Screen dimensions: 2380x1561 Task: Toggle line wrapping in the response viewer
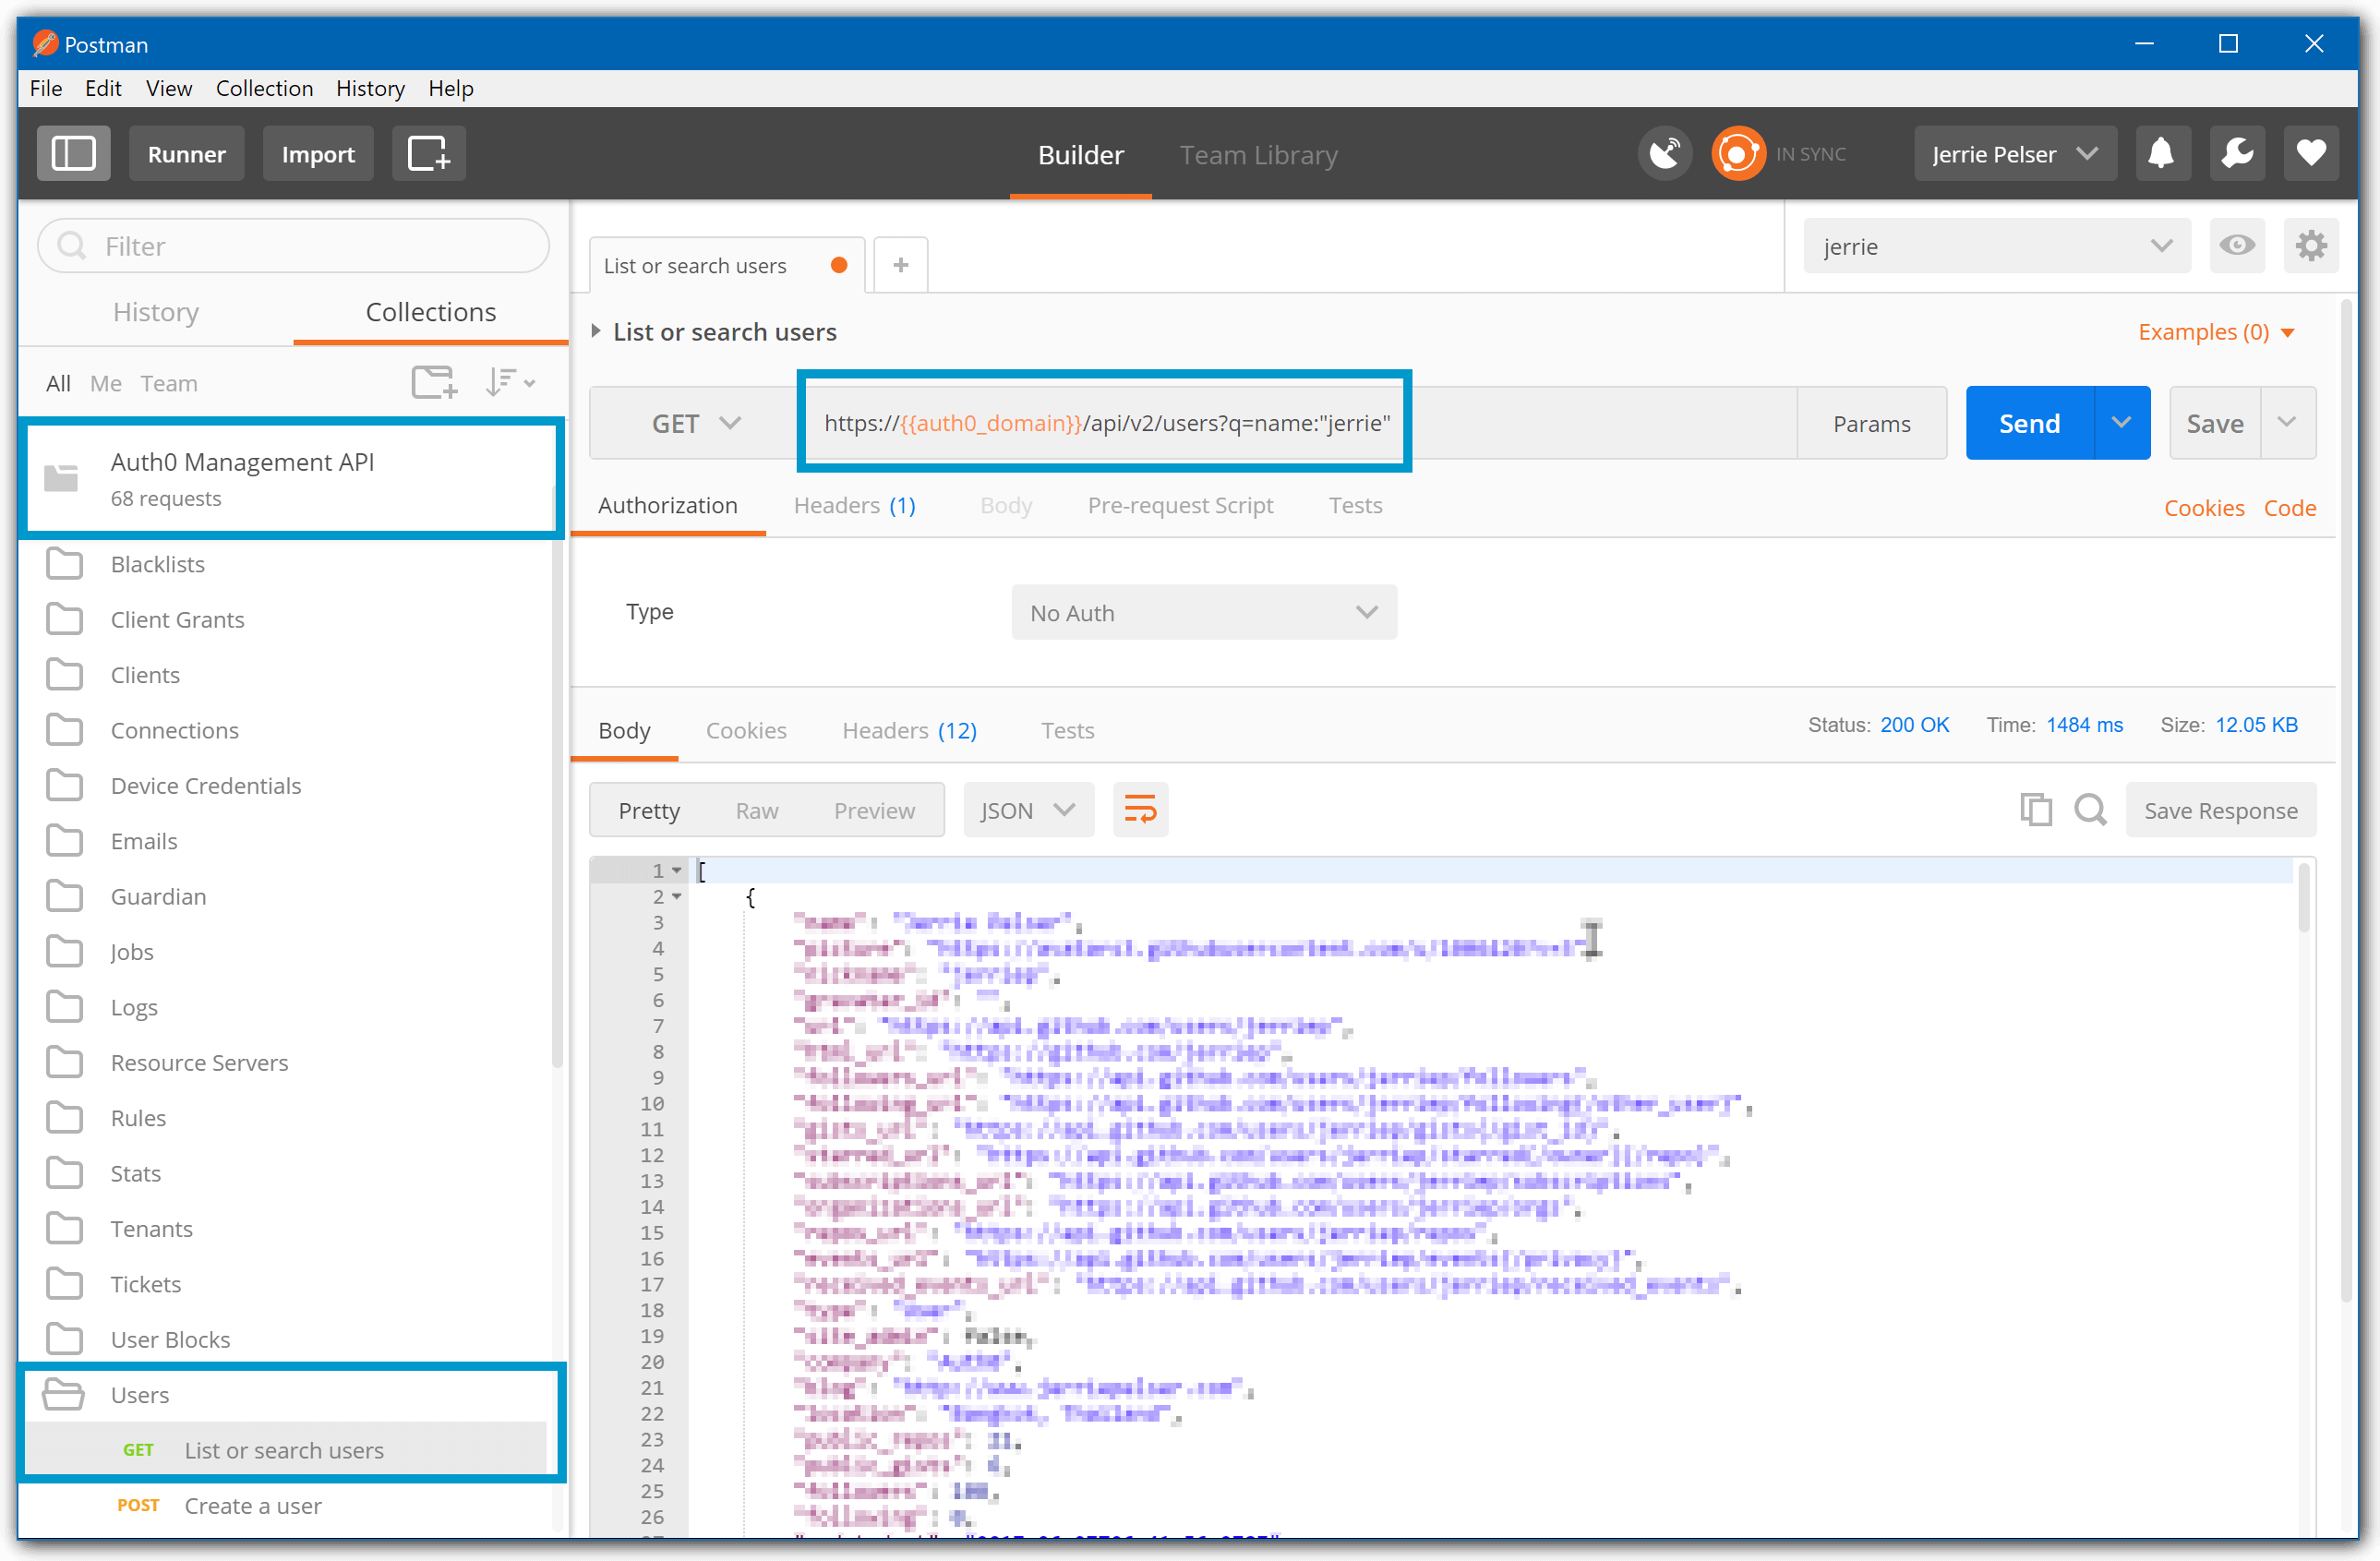coord(1140,809)
